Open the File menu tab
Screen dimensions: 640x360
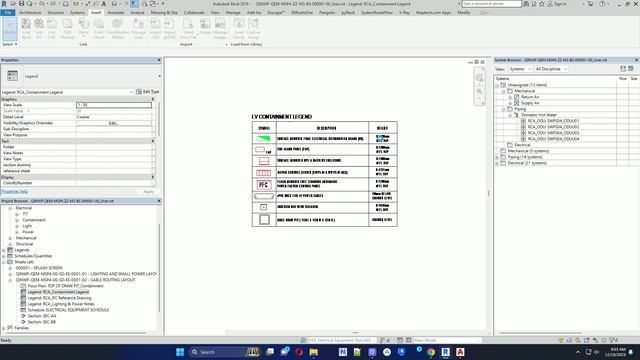[x=8, y=13]
